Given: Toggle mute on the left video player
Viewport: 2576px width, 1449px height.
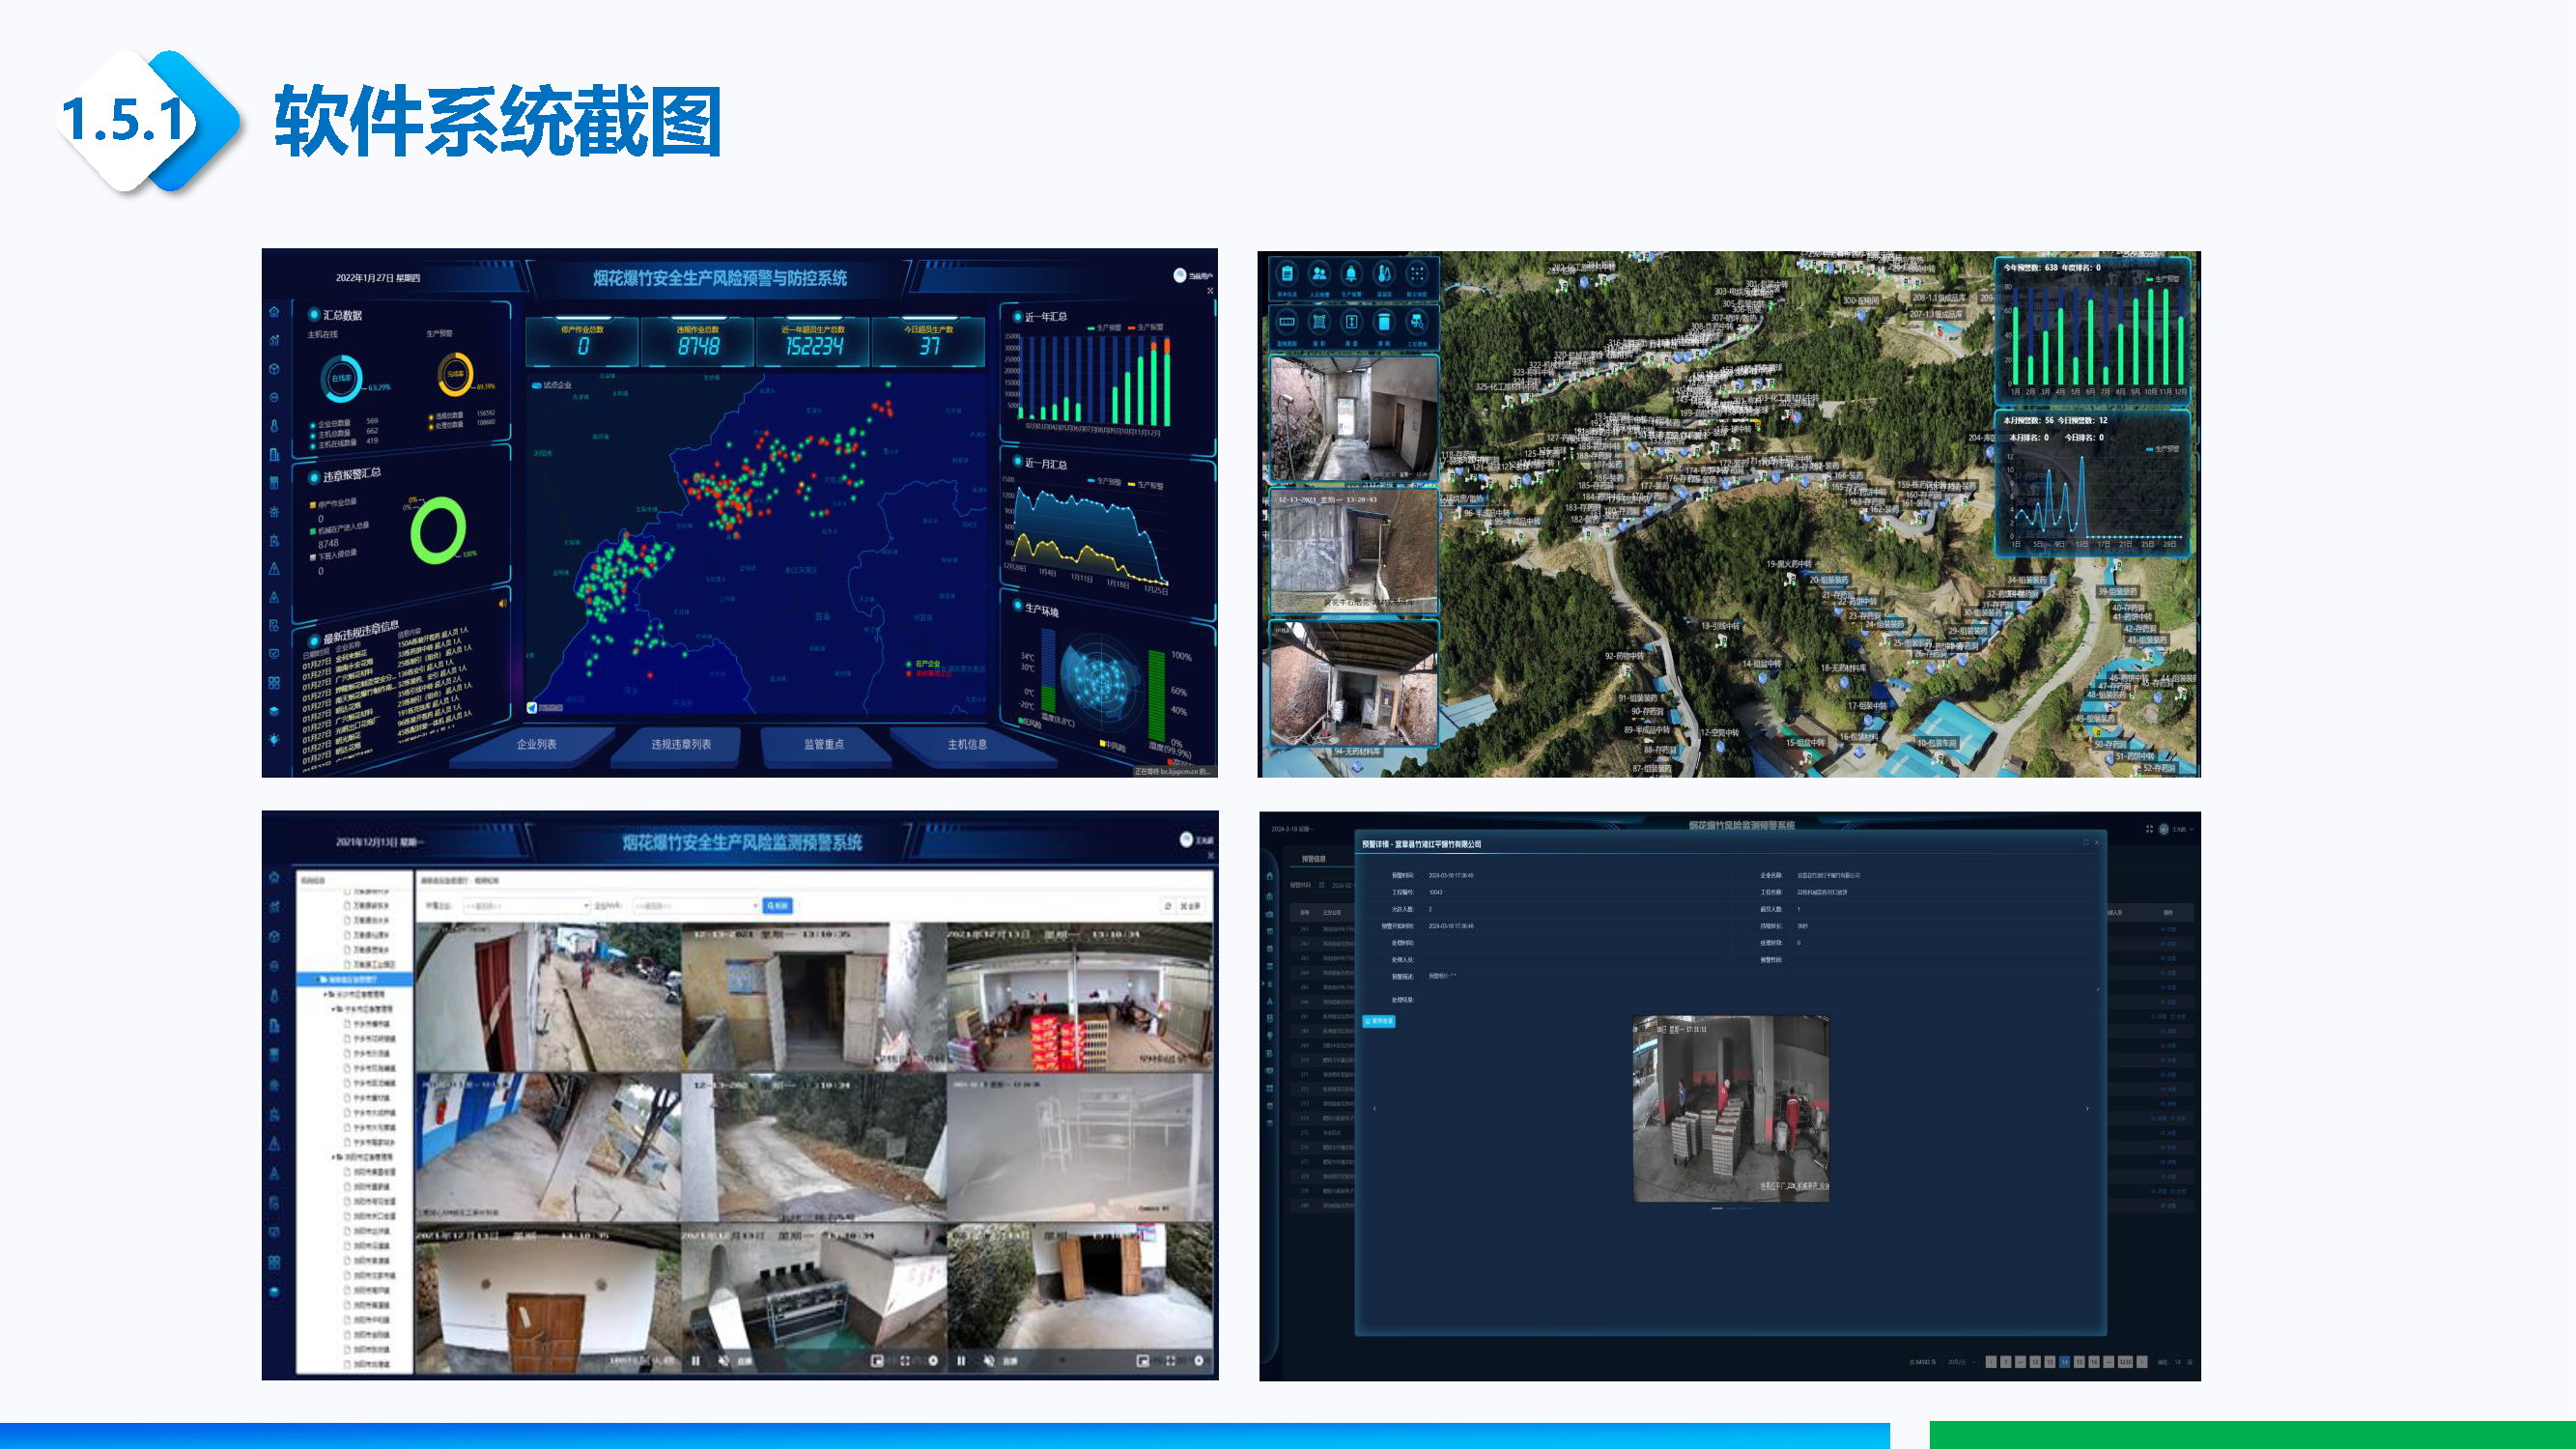Looking at the screenshot, I should tap(725, 1361).
